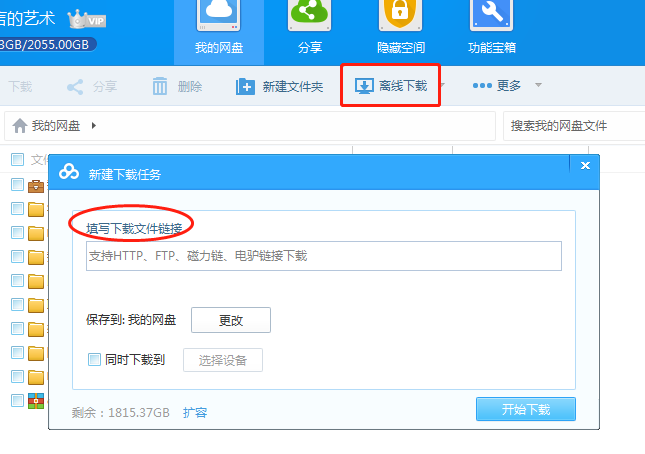The height and width of the screenshot is (454, 645).
Task: Click the 填写下载文件链接 label
Action: point(134,228)
